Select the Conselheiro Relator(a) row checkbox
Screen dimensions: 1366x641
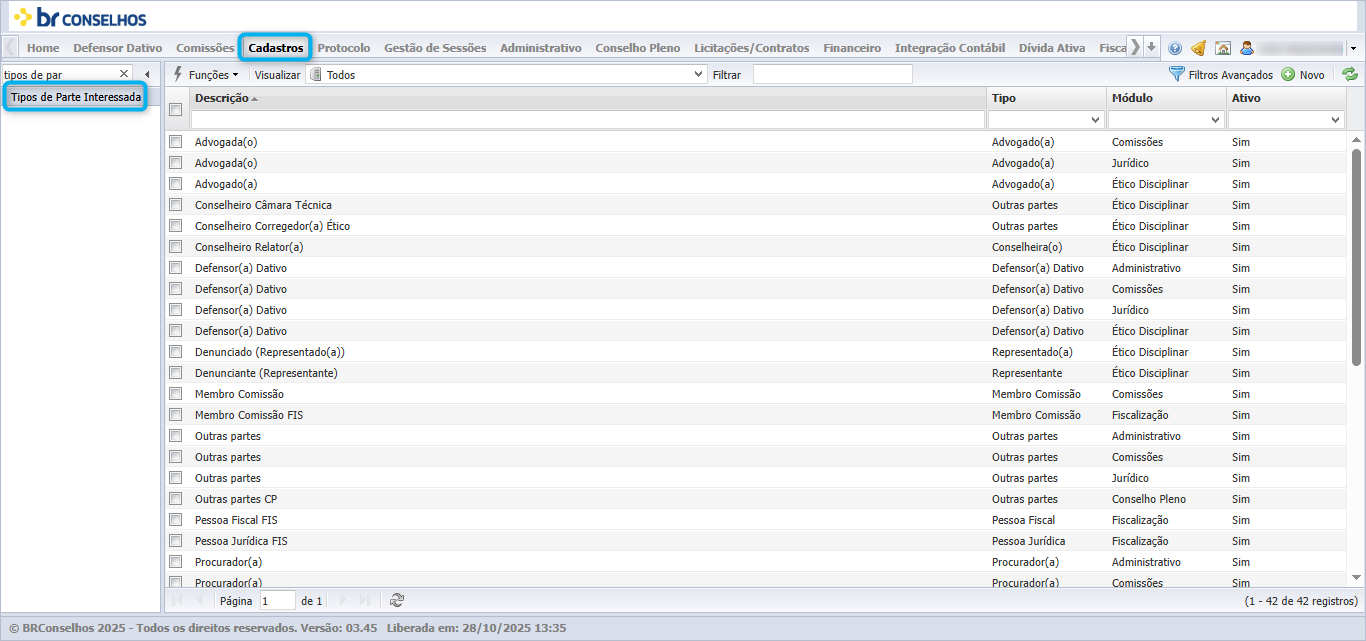[176, 247]
